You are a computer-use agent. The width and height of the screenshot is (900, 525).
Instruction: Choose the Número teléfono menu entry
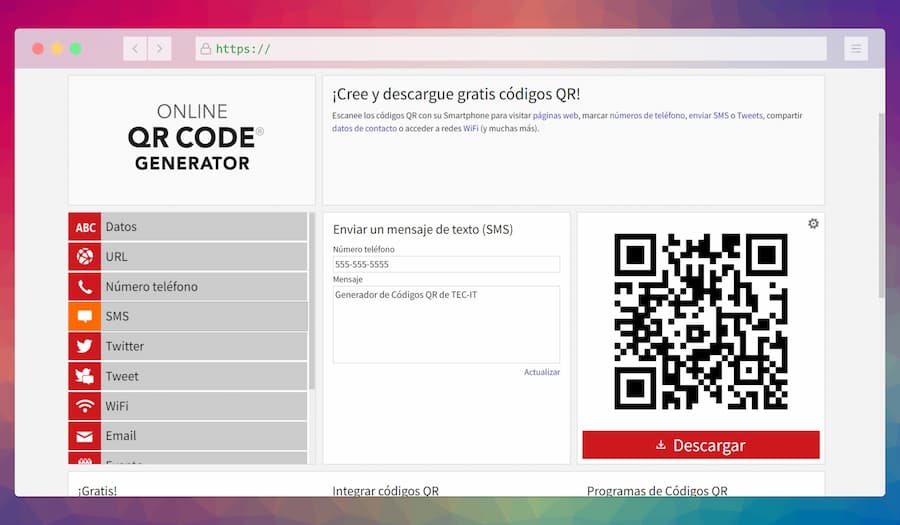[188, 286]
